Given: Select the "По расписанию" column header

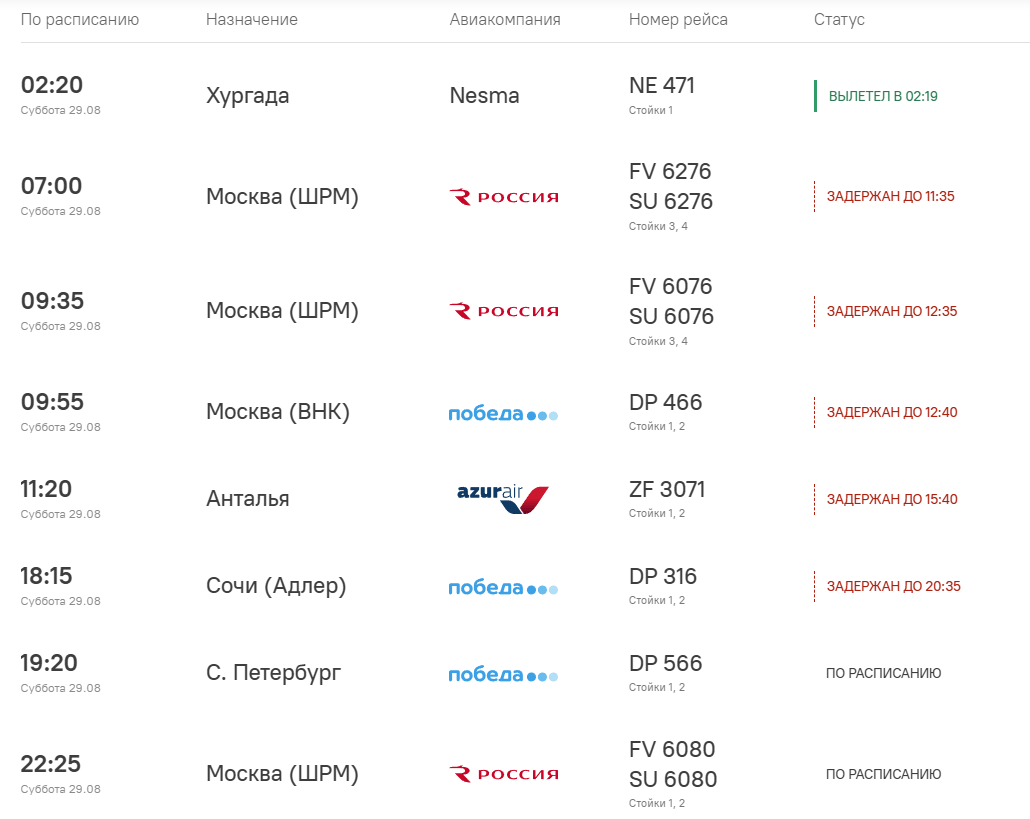Looking at the screenshot, I should click(79, 20).
